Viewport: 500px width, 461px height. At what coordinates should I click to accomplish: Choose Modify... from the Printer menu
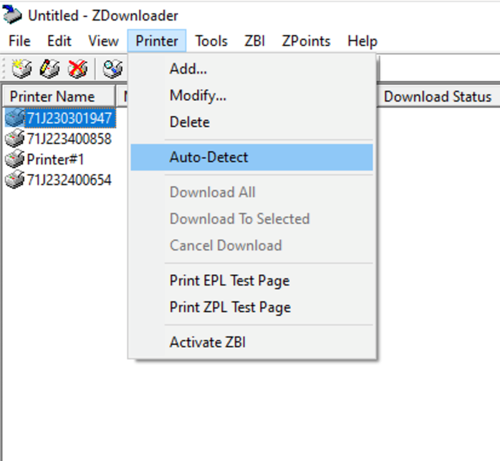pyautogui.click(x=252, y=95)
